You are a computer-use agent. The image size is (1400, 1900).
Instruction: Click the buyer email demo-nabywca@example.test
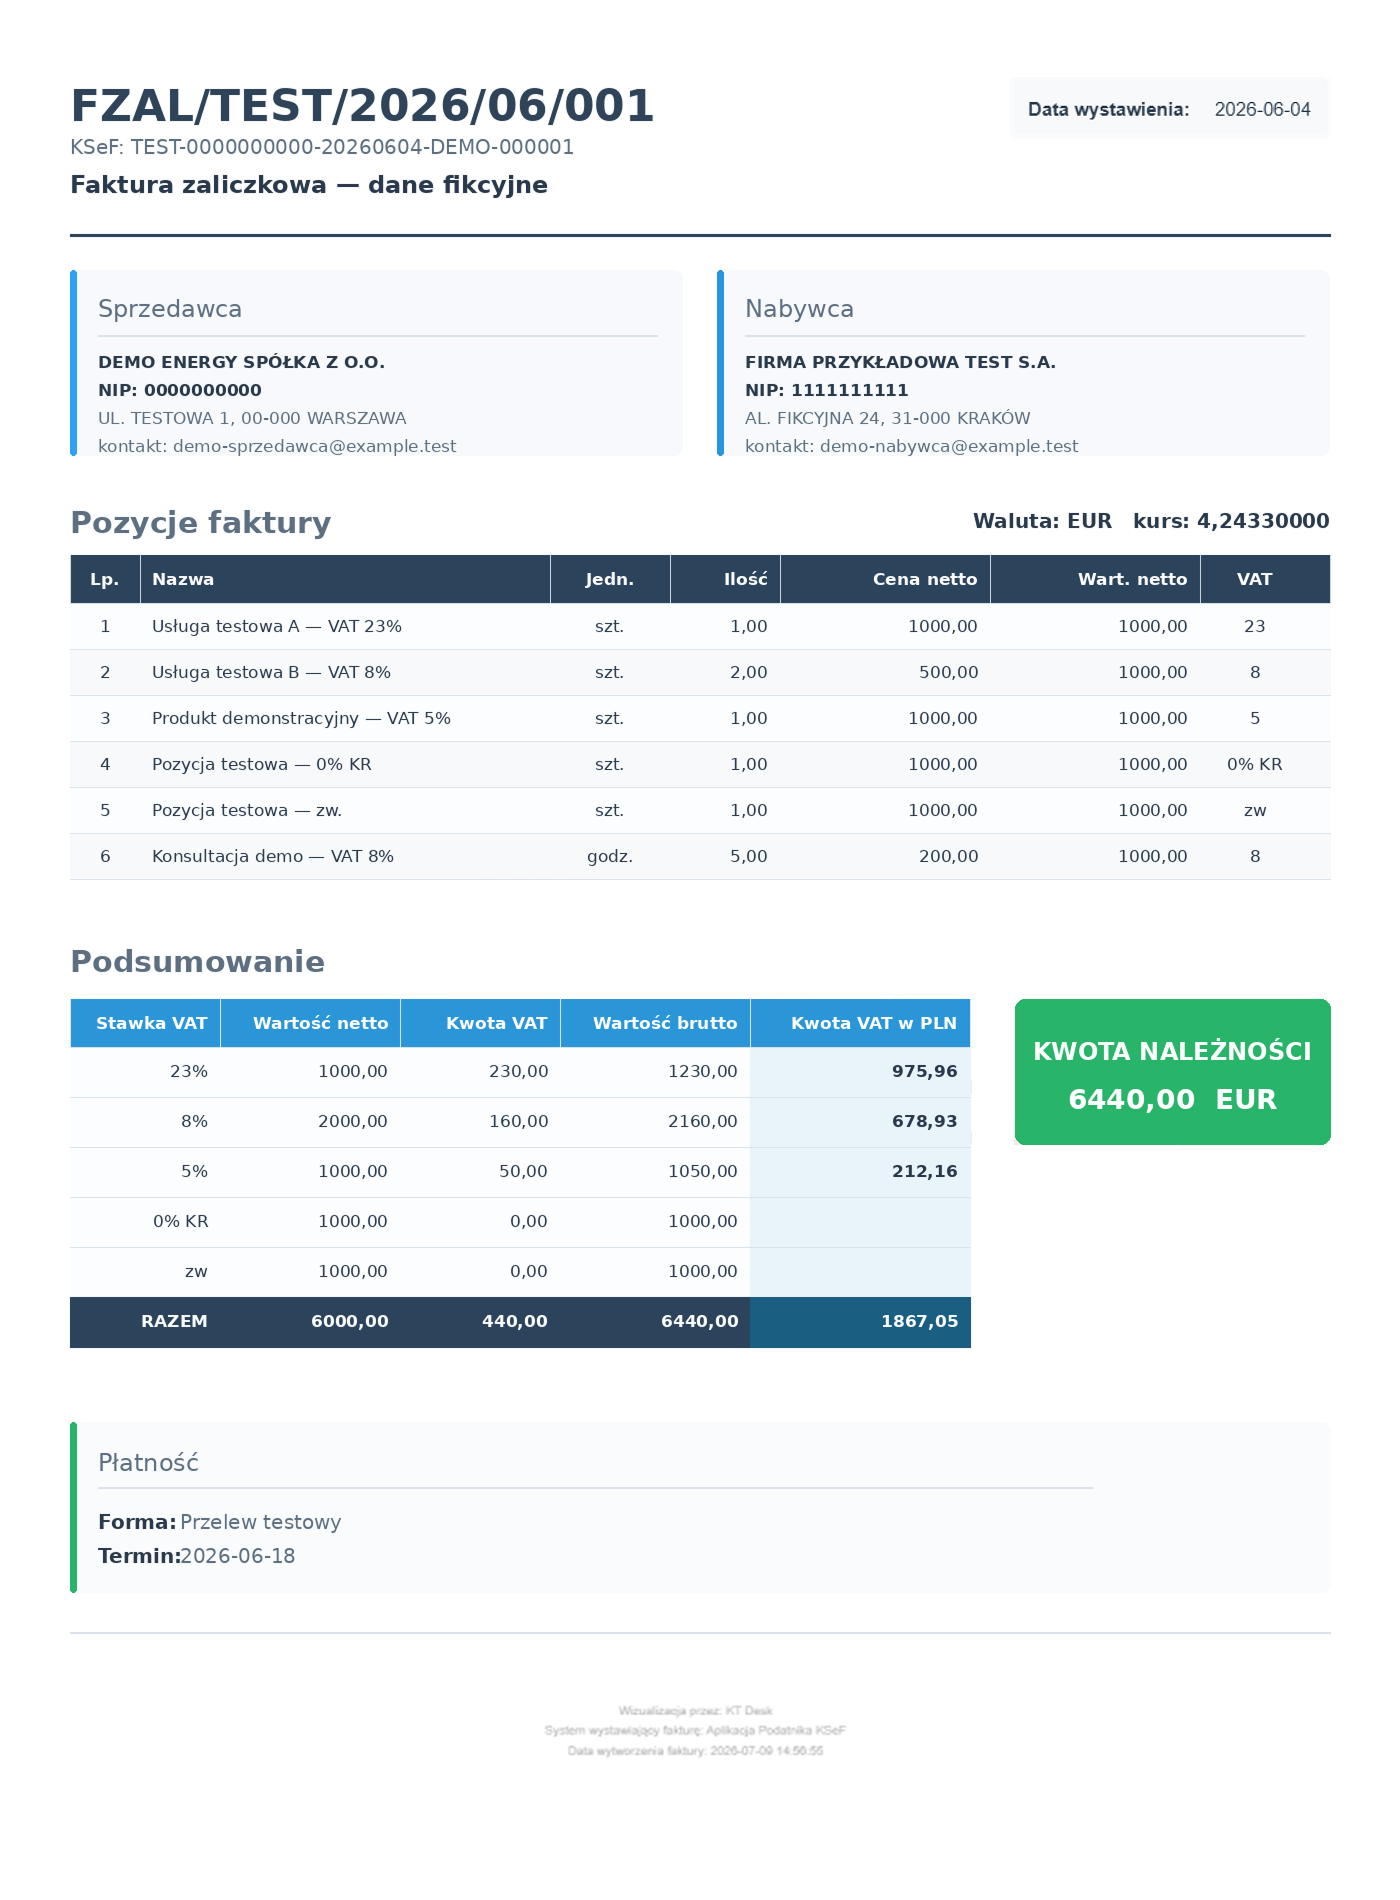(949, 446)
